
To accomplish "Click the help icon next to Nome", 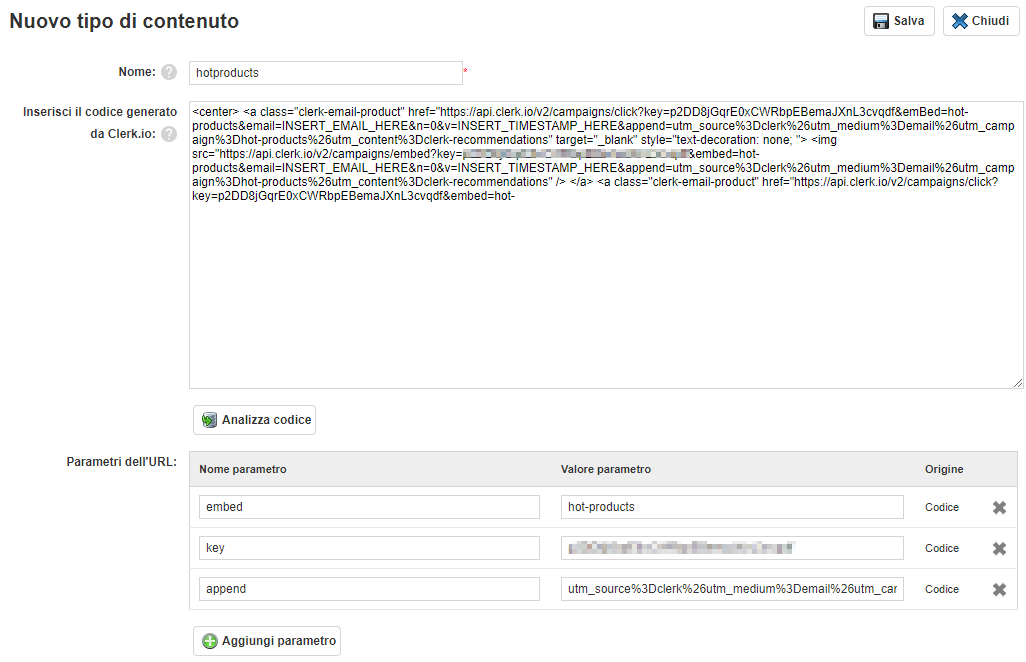I will [169, 72].
